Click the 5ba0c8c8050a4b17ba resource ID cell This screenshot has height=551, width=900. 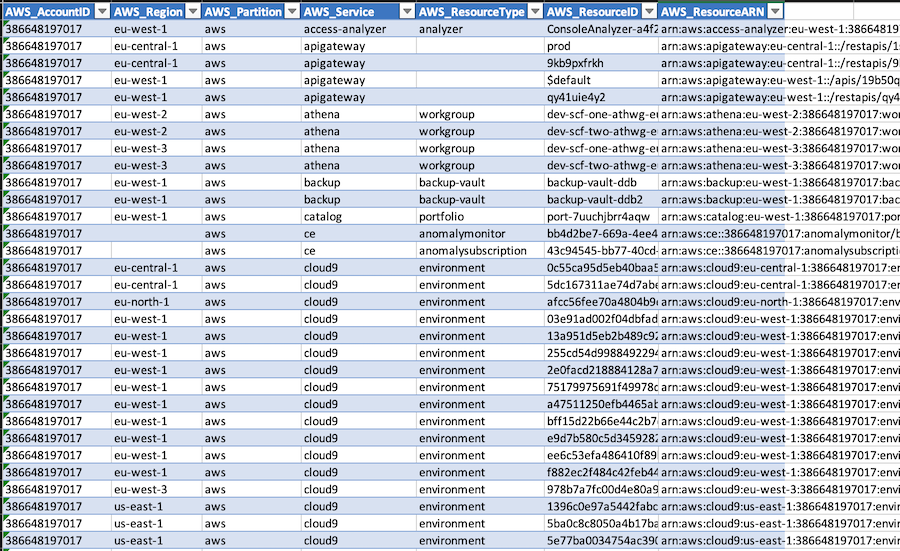coord(601,523)
